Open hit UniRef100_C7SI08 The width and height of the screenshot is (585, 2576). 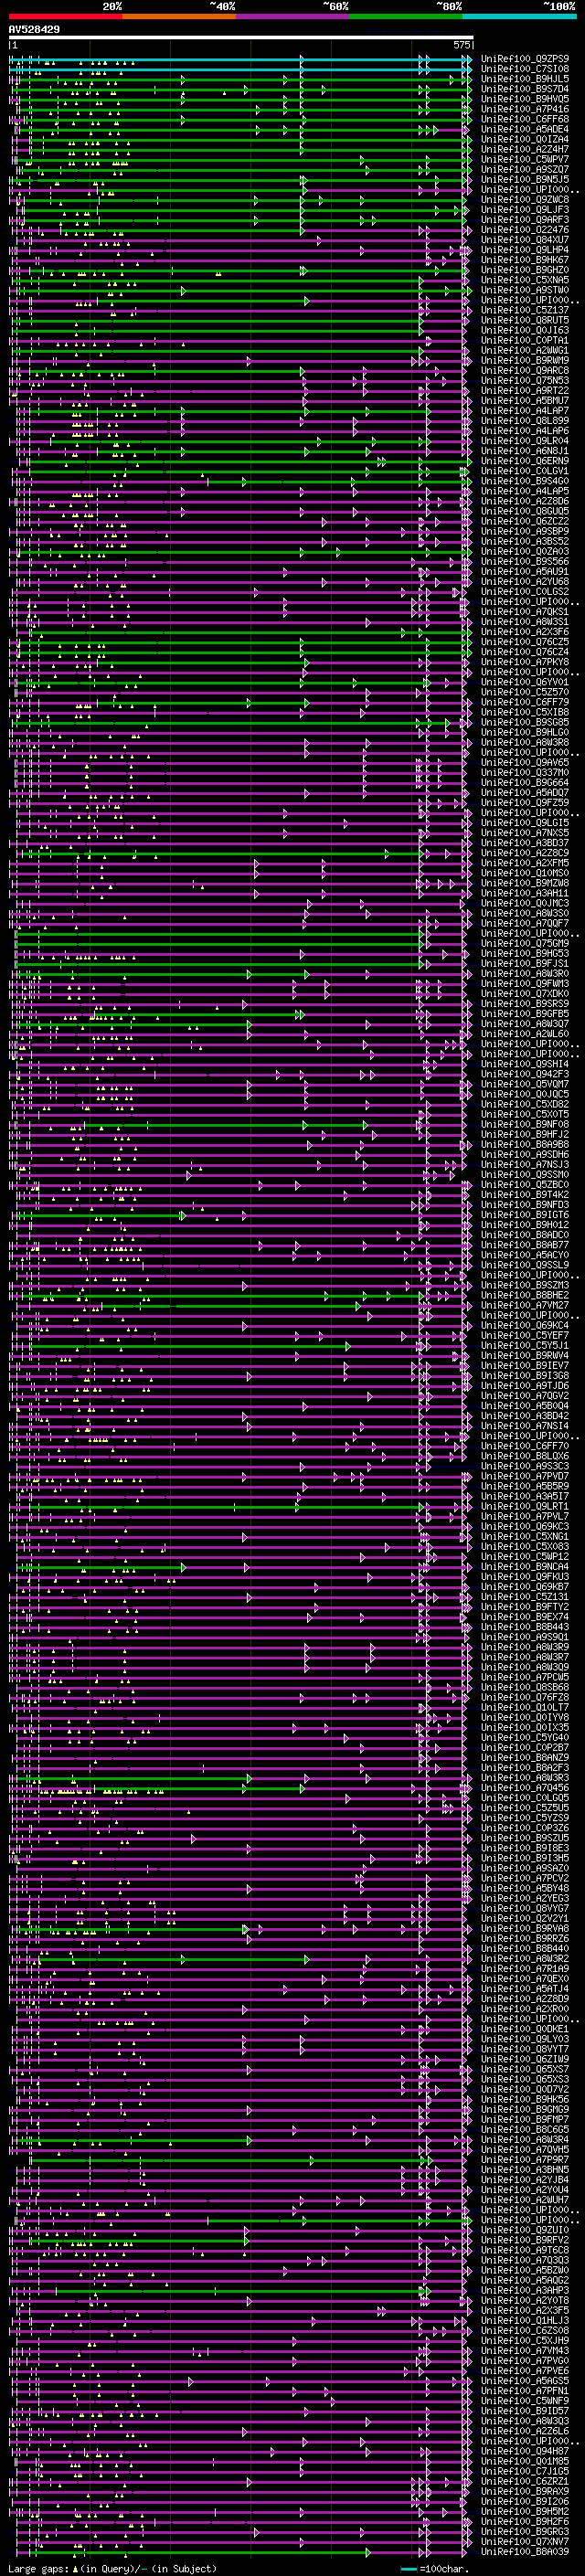click(x=525, y=69)
